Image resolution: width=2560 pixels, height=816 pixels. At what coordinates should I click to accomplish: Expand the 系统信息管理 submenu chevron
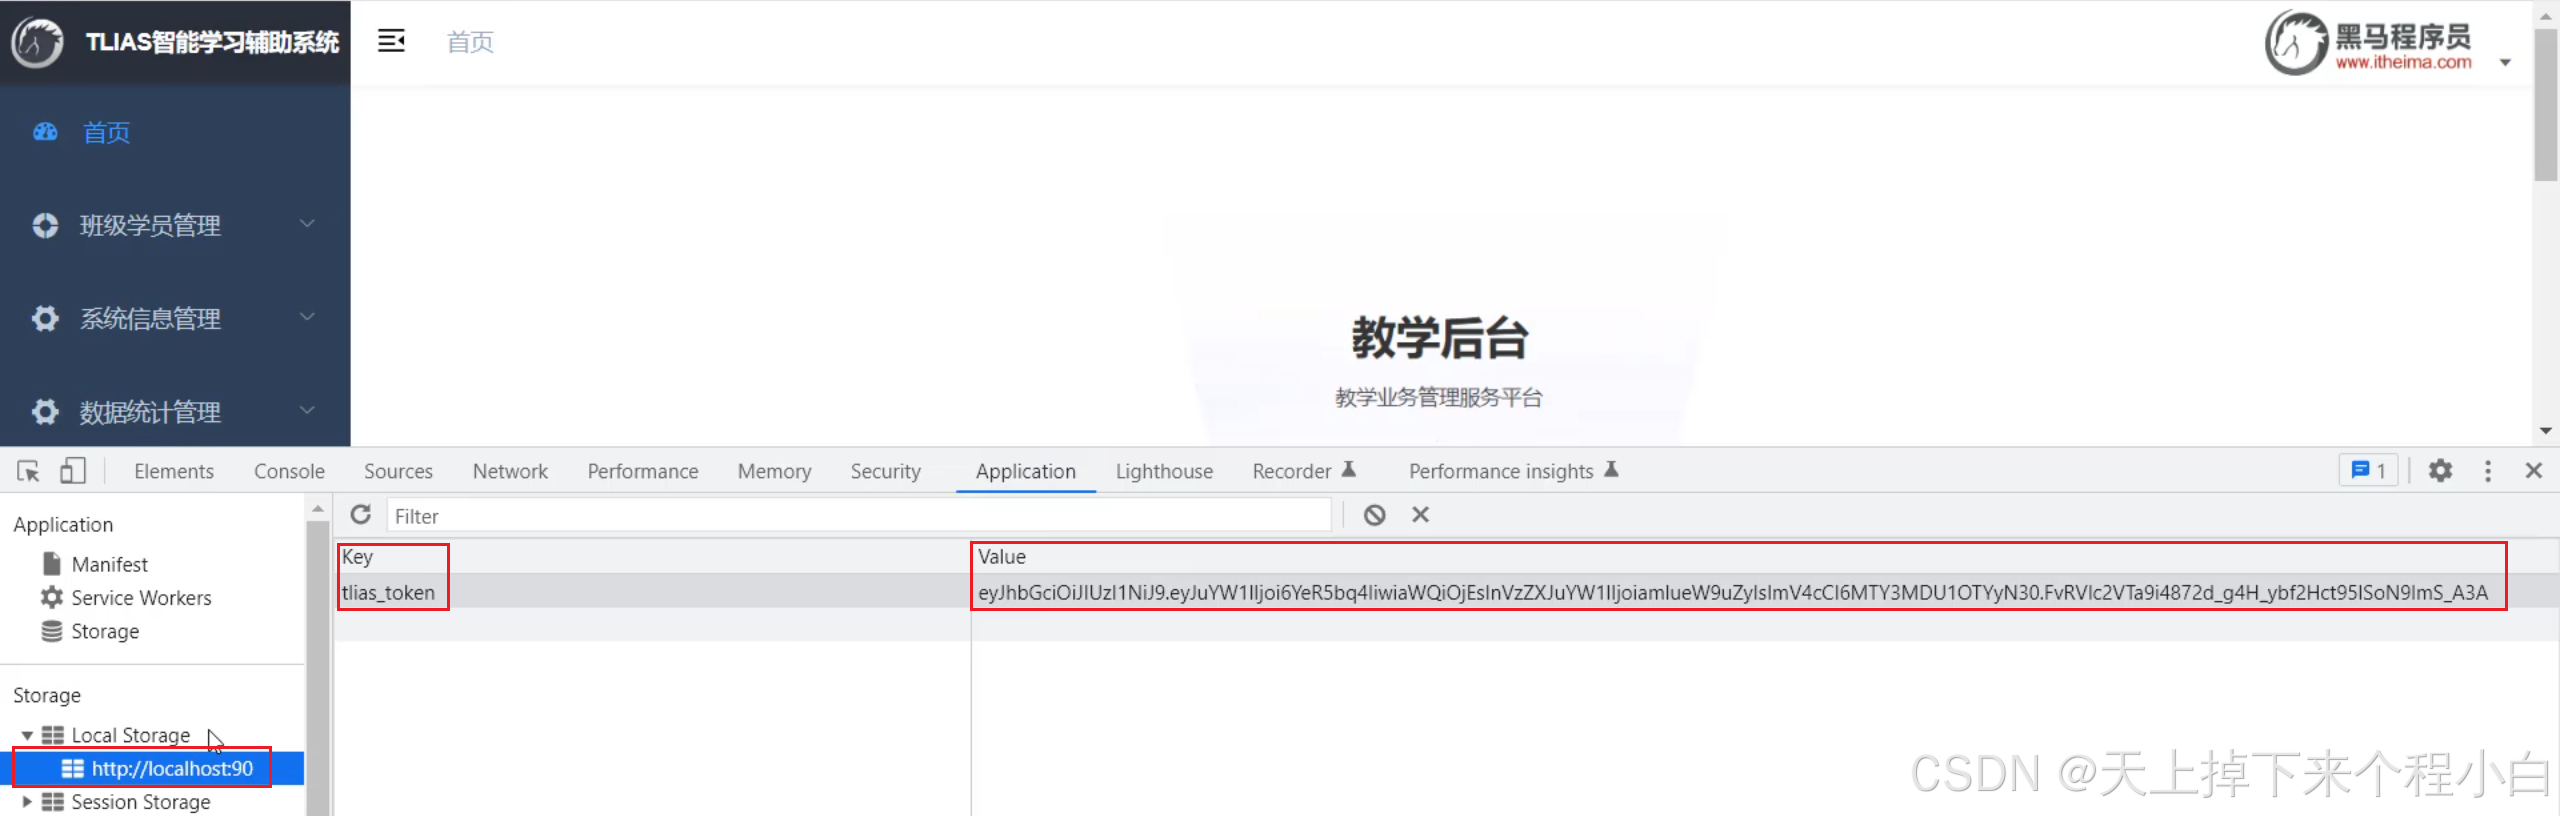click(308, 317)
